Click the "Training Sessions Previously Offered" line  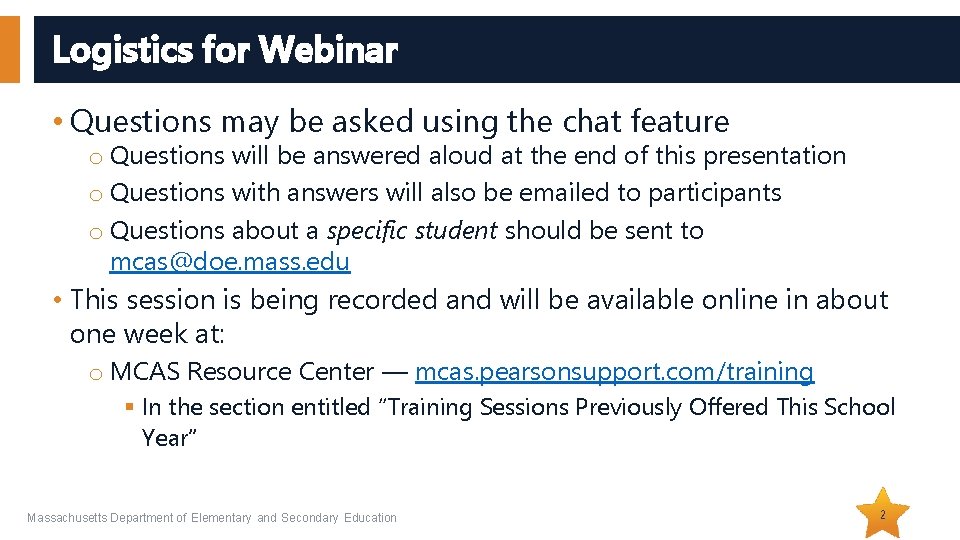518,408
